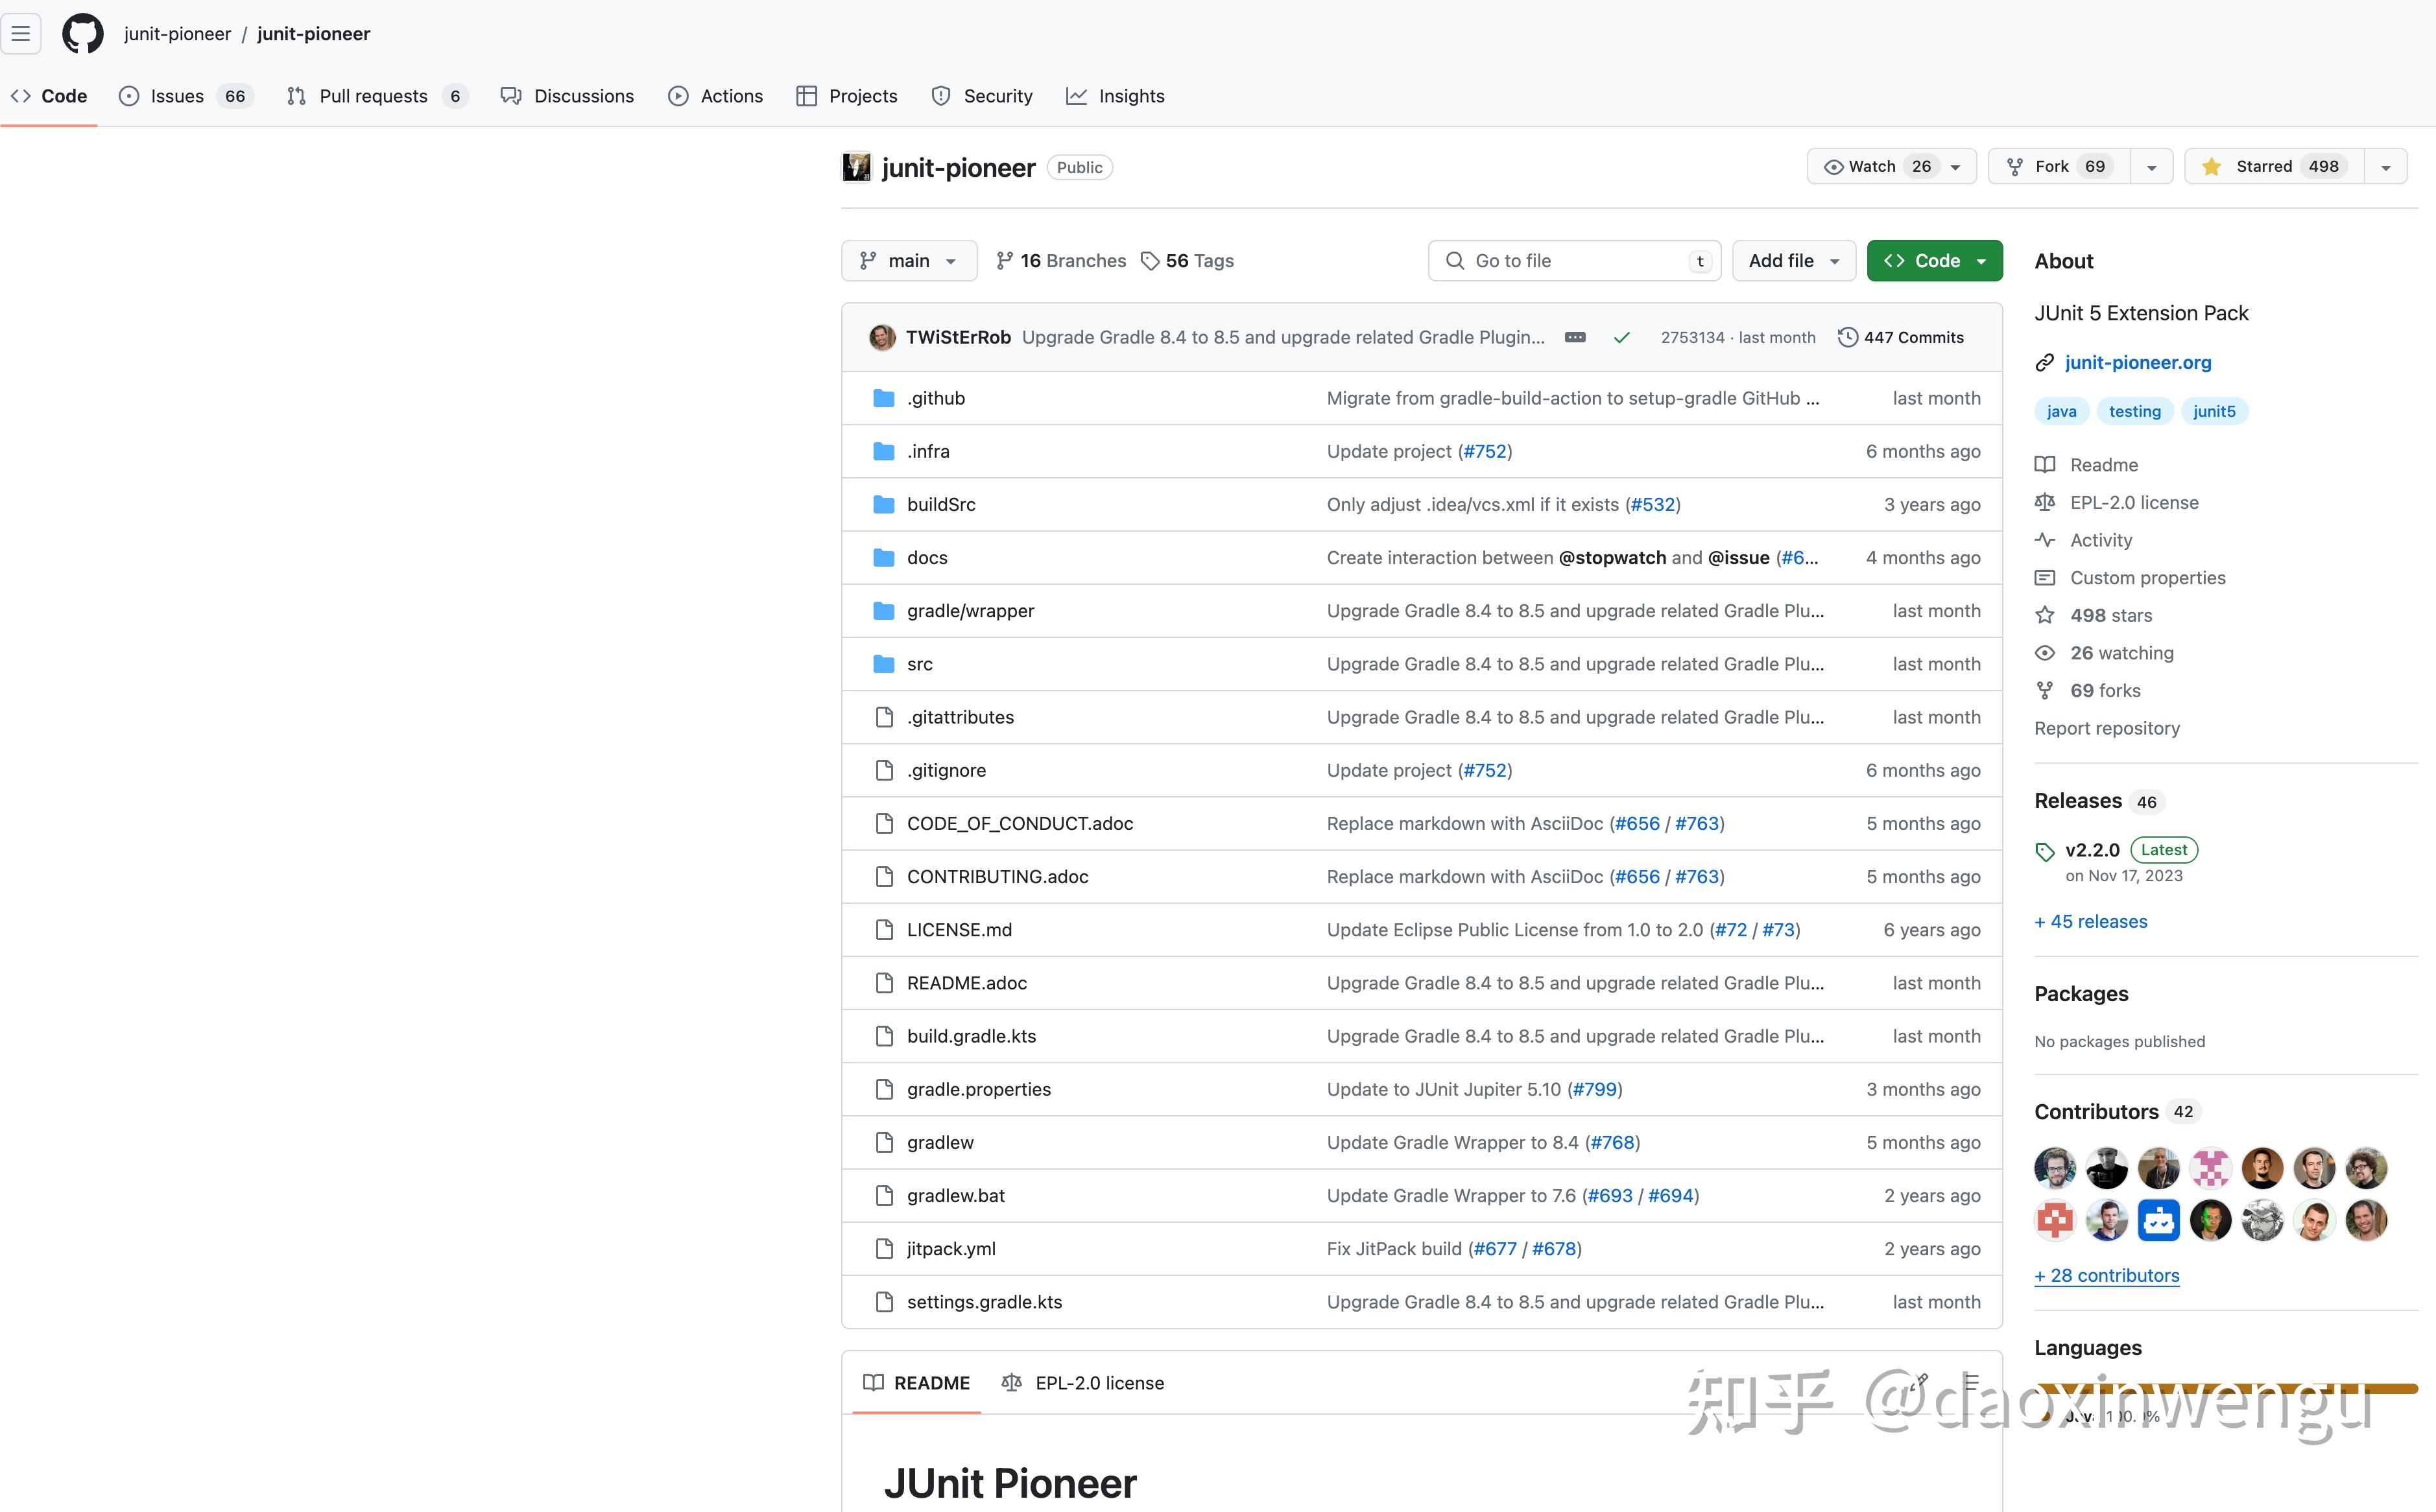Click the GitHub Octocat logo
Viewport: 2436px width, 1512px height.
click(82, 34)
